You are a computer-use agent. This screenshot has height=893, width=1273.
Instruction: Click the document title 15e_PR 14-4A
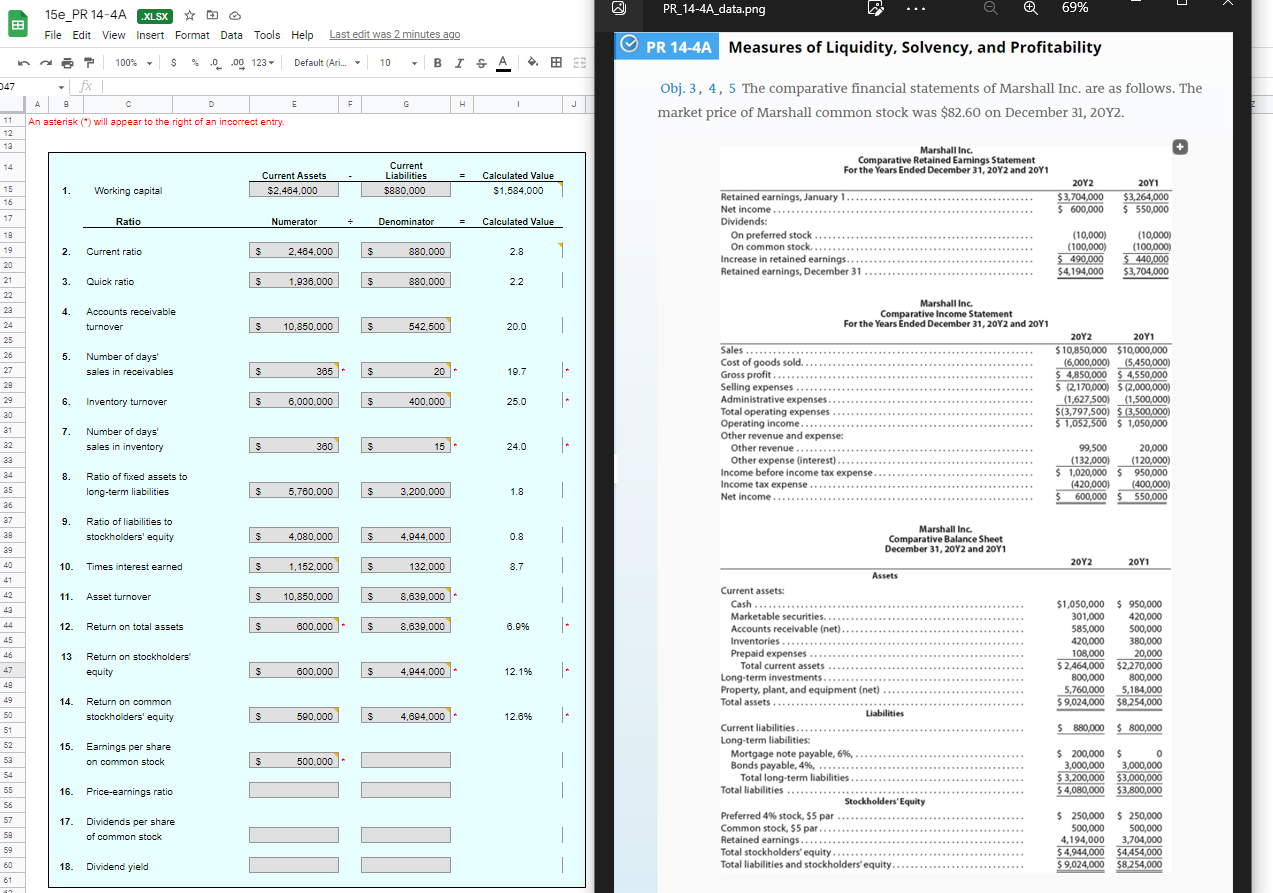[86, 16]
